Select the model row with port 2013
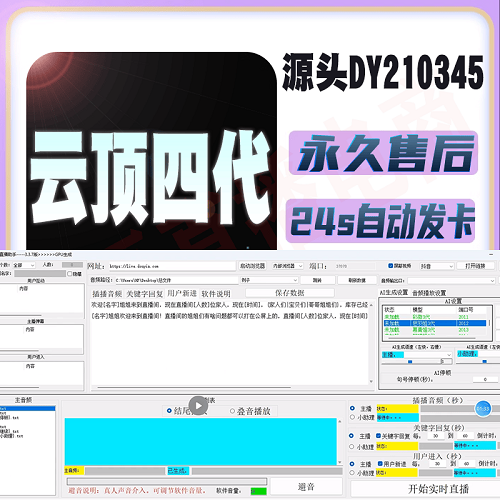The image size is (500, 500). (x=435, y=330)
